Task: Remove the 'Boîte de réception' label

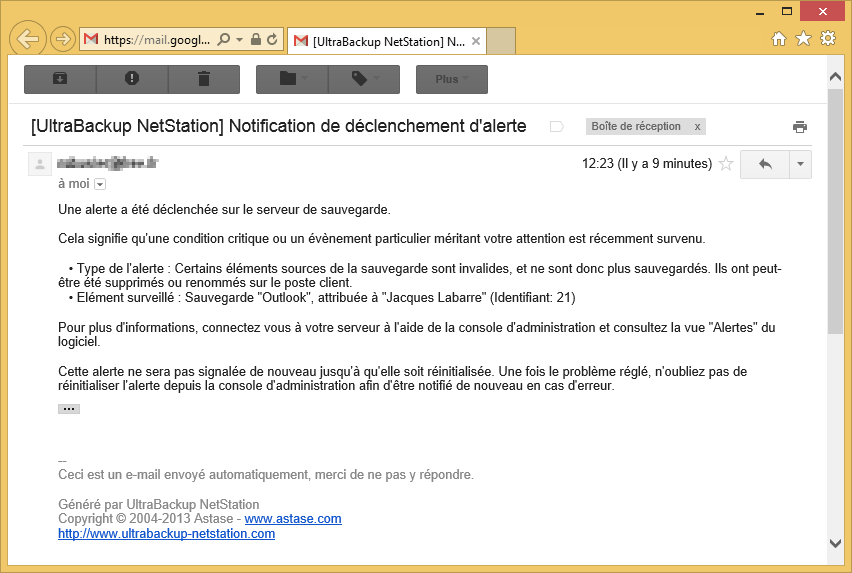Action: point(697,127)
